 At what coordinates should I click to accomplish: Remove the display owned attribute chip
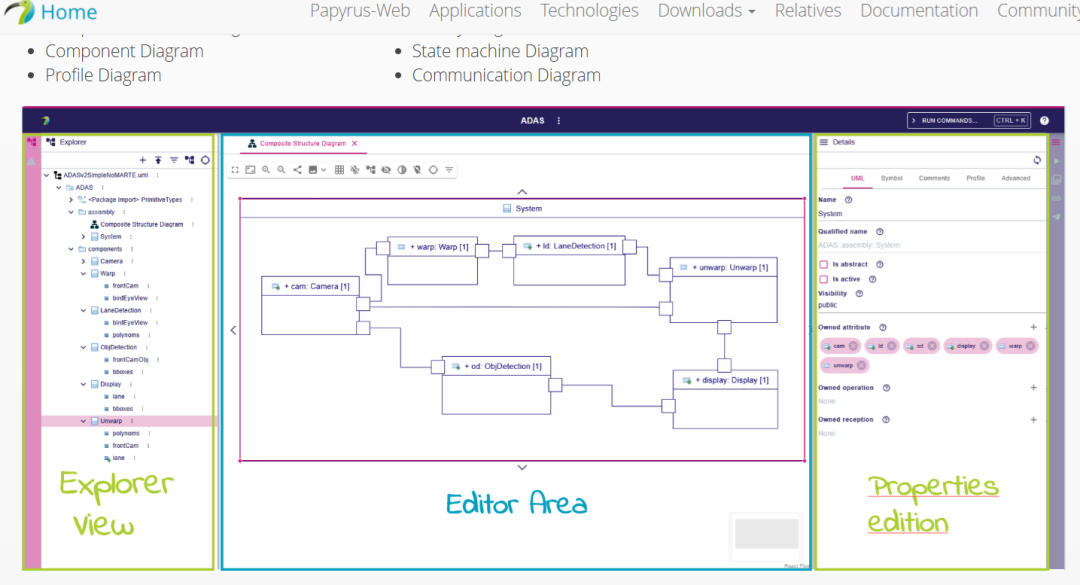[x=984, y=346]
